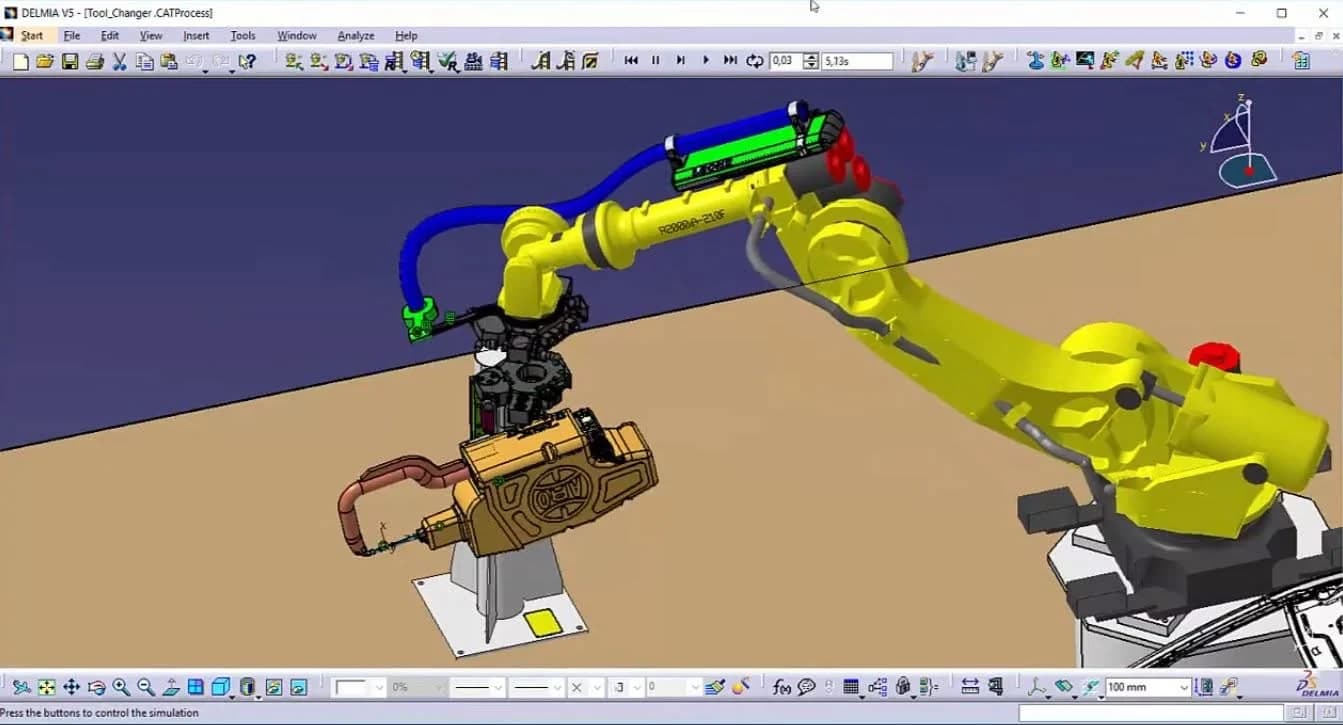
Task: Open the opacity percentage dropdown
Action: coord(438,688)
